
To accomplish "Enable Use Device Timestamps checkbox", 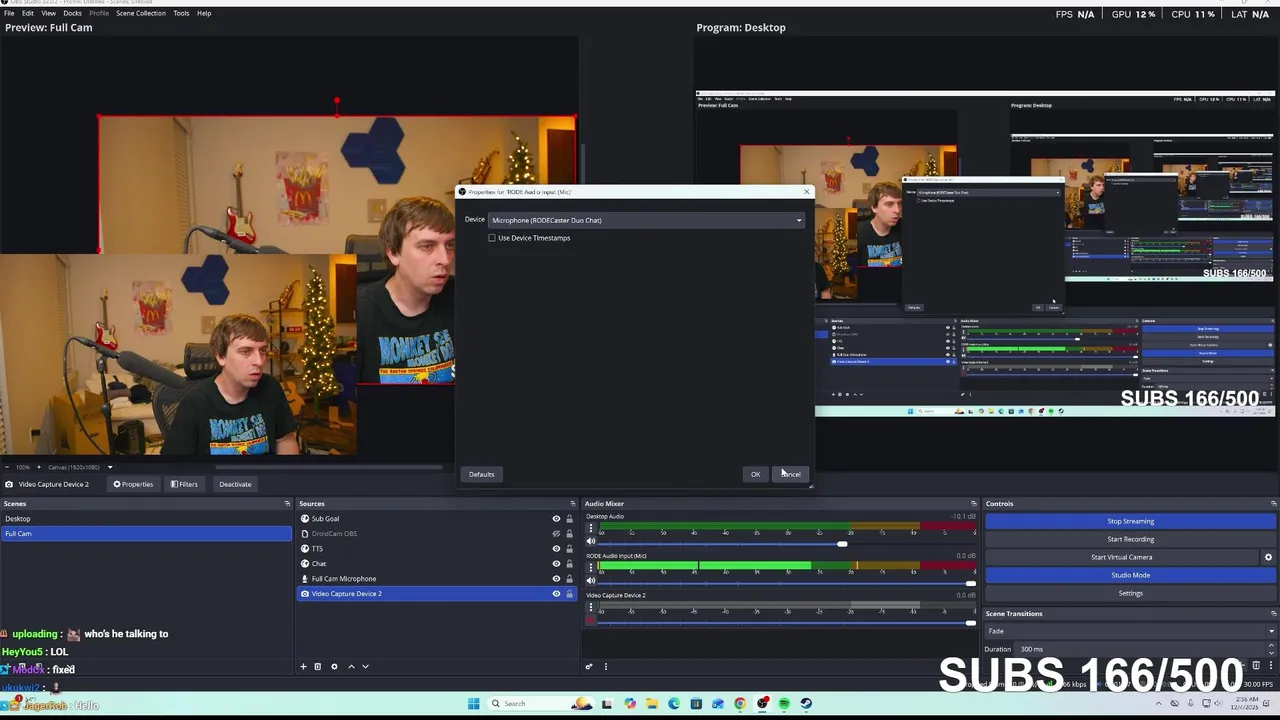I will [492, 238].
